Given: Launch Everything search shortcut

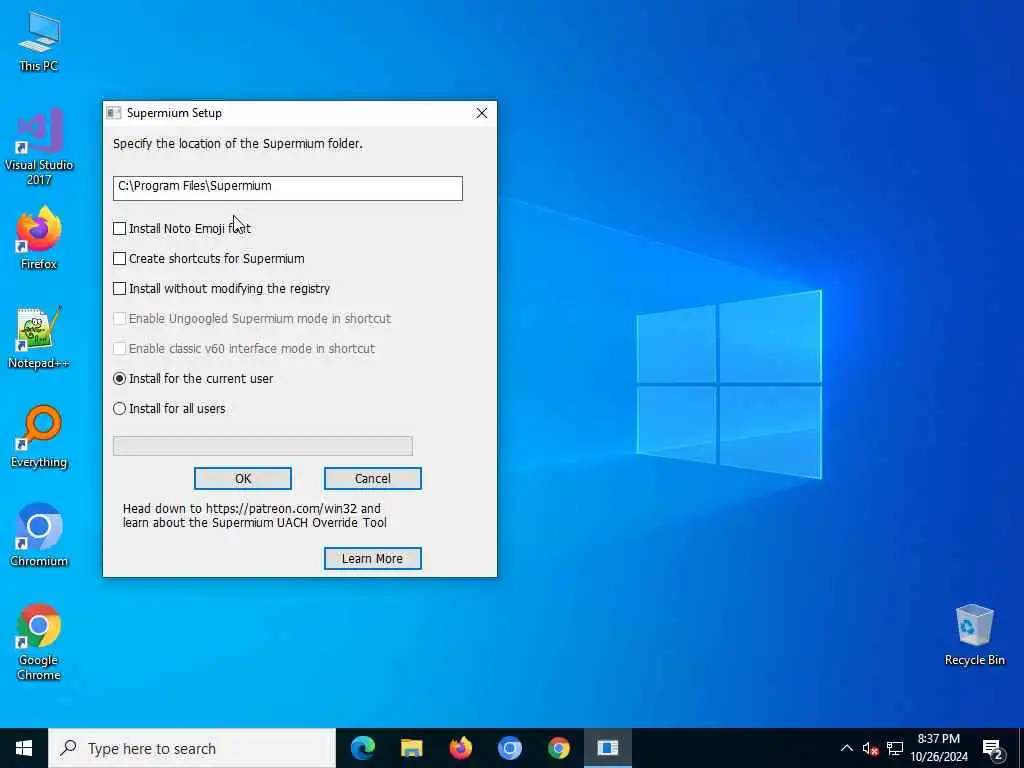Looking at the screenshot, I should [39, 436].
